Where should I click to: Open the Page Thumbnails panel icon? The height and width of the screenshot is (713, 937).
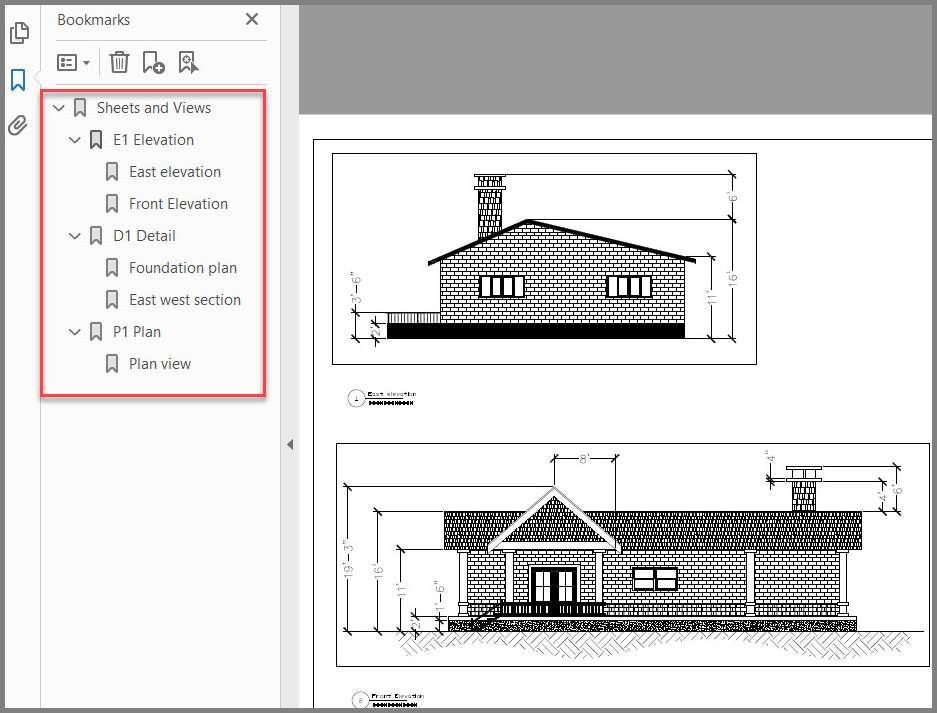click(18, 33)
